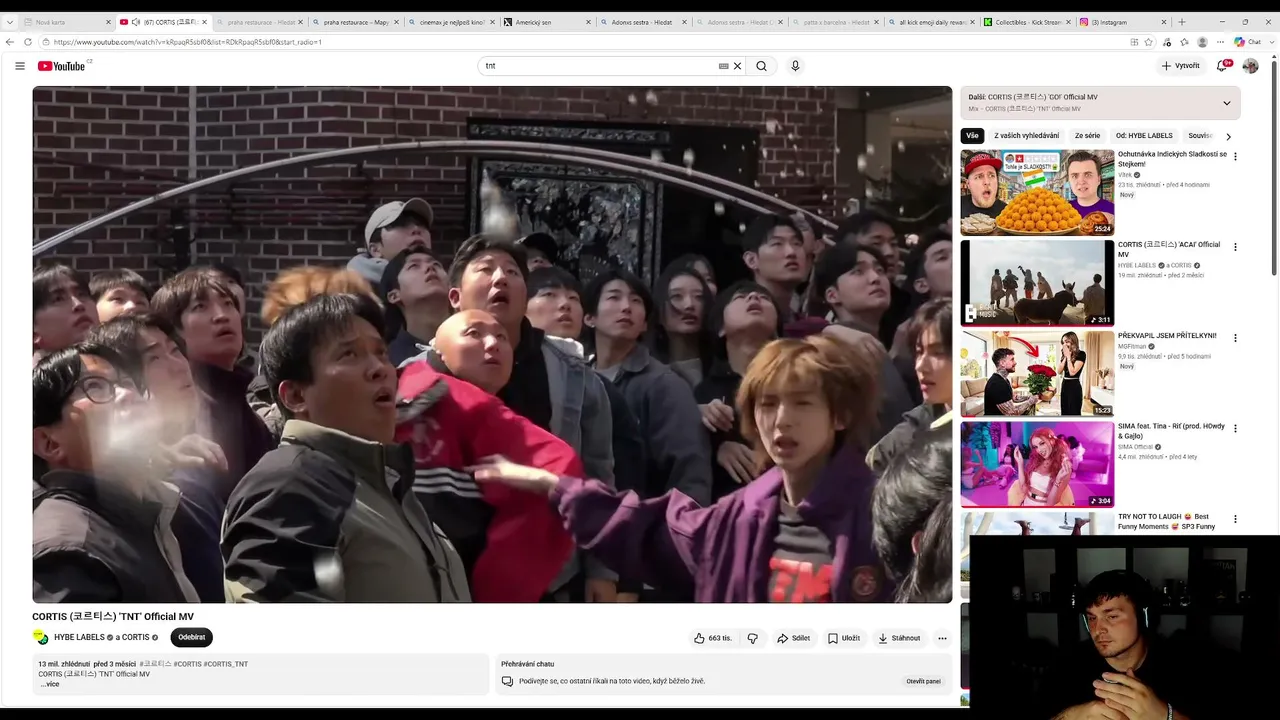This screenshot has height=720, width=1280.
Task: Open YouTube notifications bell
Action: 1222,66
